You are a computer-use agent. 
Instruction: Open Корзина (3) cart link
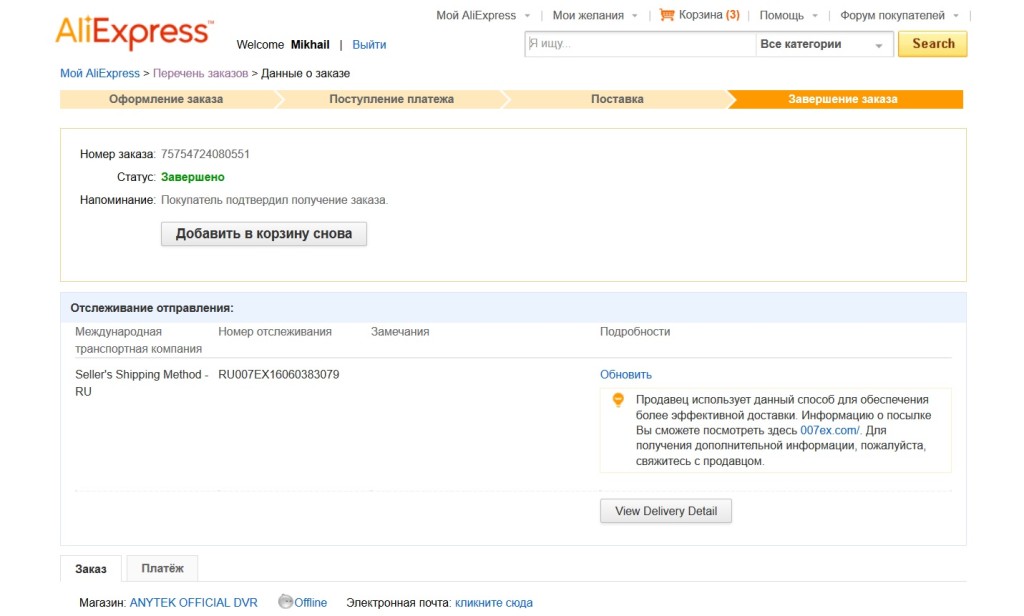[709, 14]
